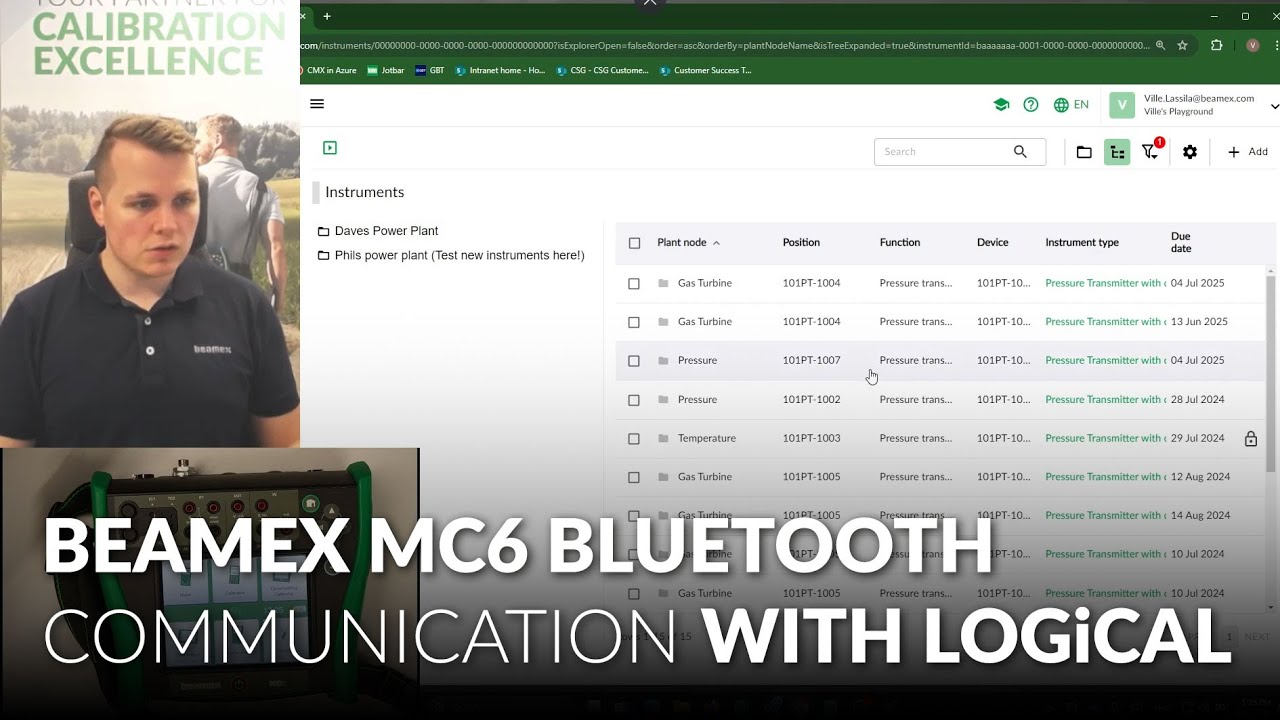This screenshot has width=1280, height=720.
Task: Open the hamburger navigation menu
Action: (x=317, y=104)
